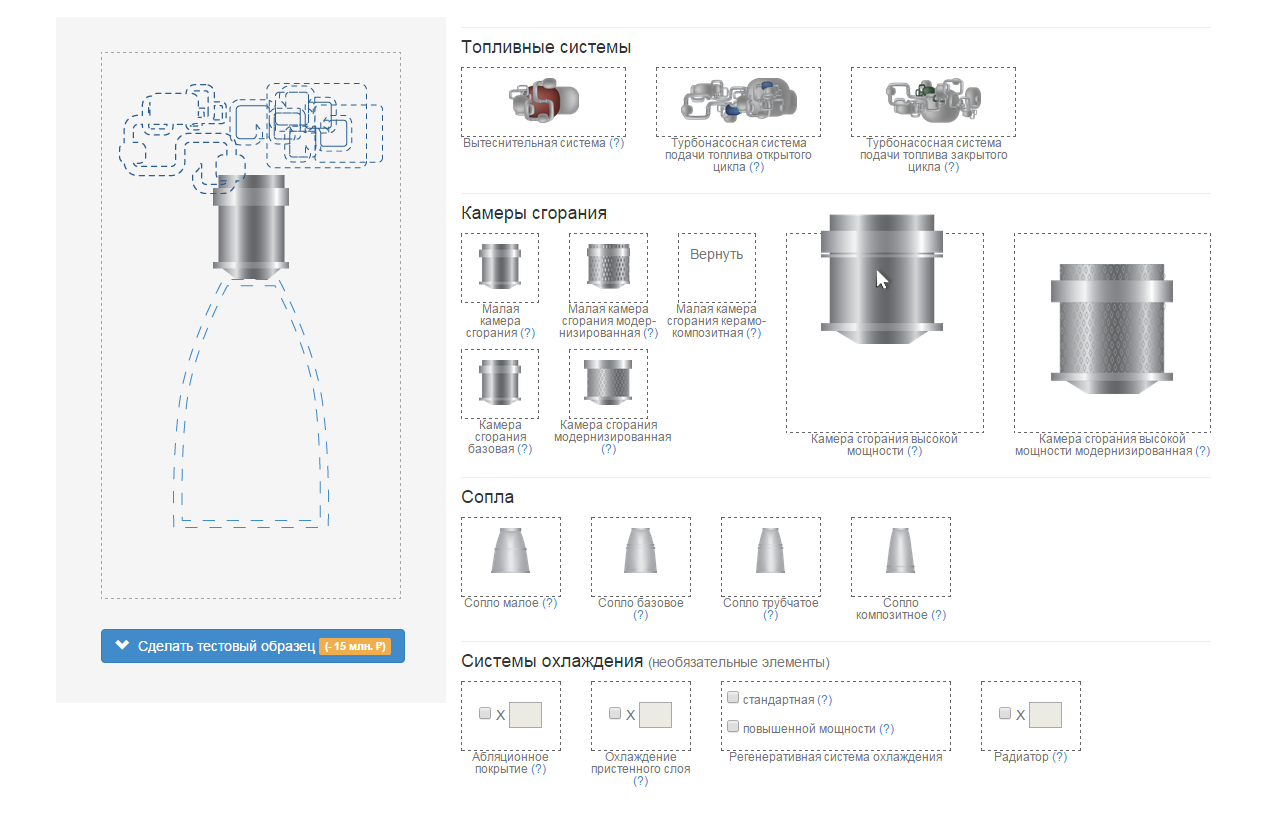Open help for Камера сгорания базовая

point(525,449)
